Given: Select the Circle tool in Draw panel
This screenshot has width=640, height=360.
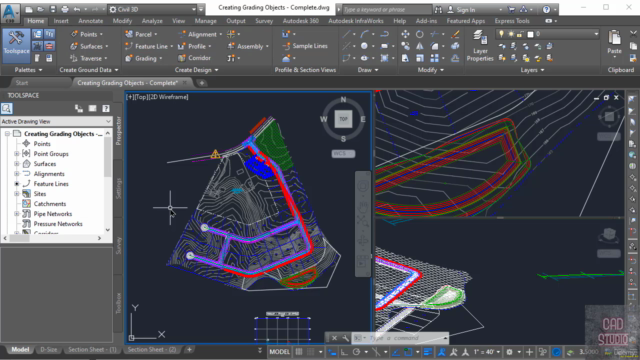Looking at the screenshot, I should [364, 46].
